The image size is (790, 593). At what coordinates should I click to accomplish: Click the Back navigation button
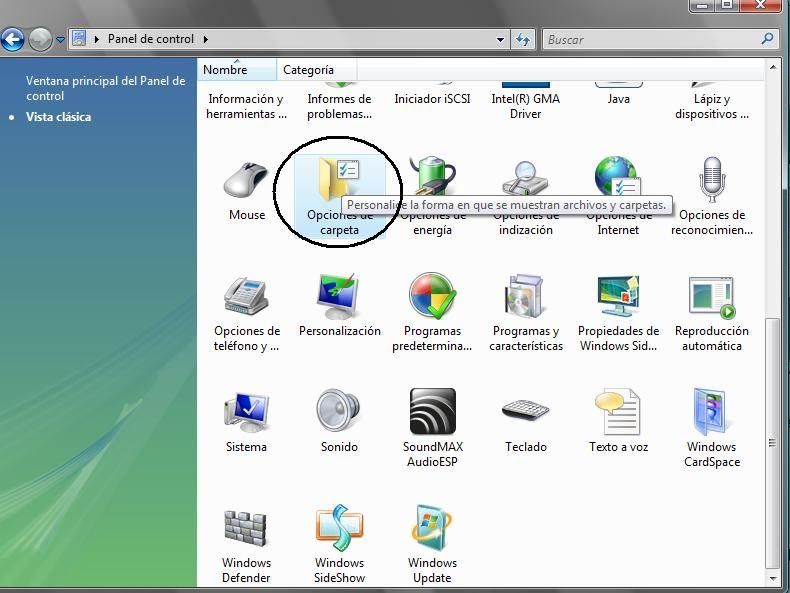pyautogui.click(x=12, y=39)
